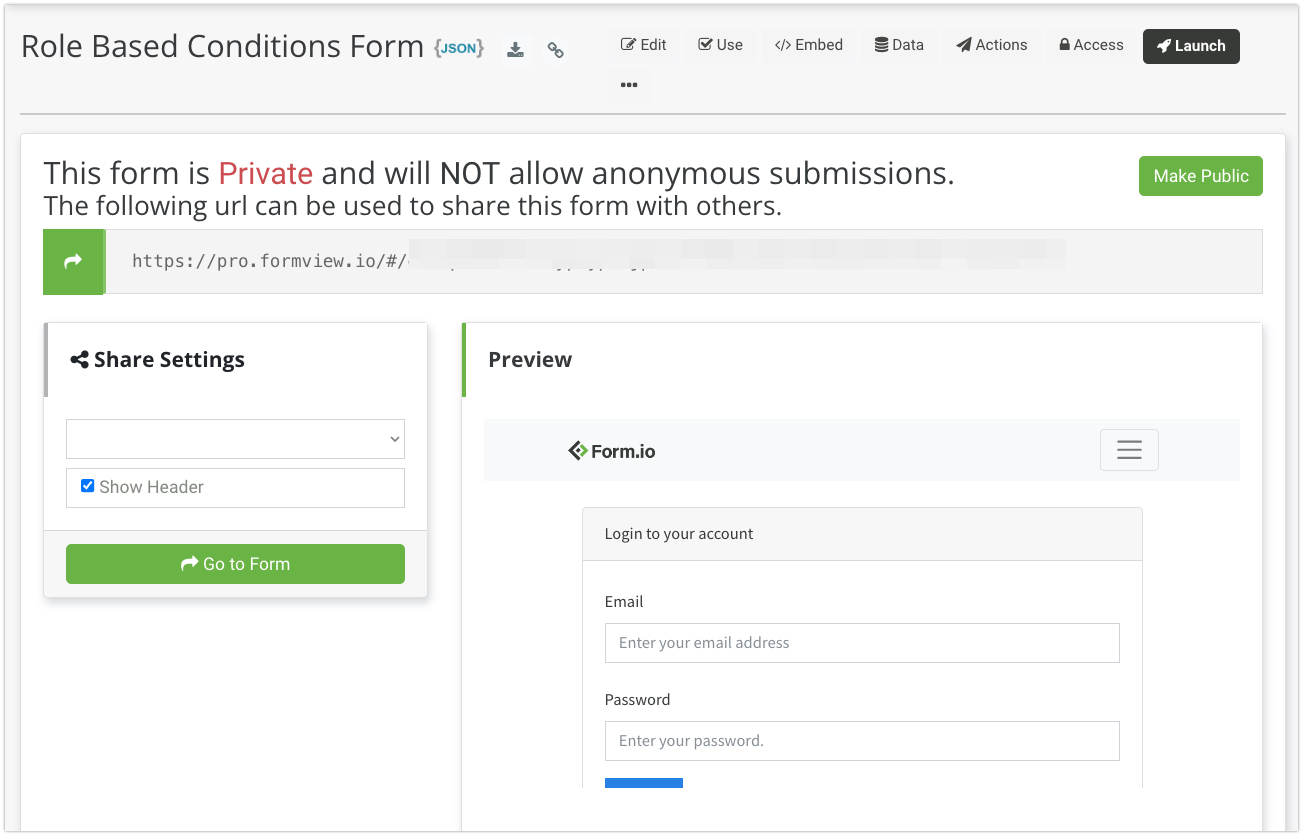The image size is (1303, 836).
Task: Switch to the Use tab
Action: click(x=720, y=45)
